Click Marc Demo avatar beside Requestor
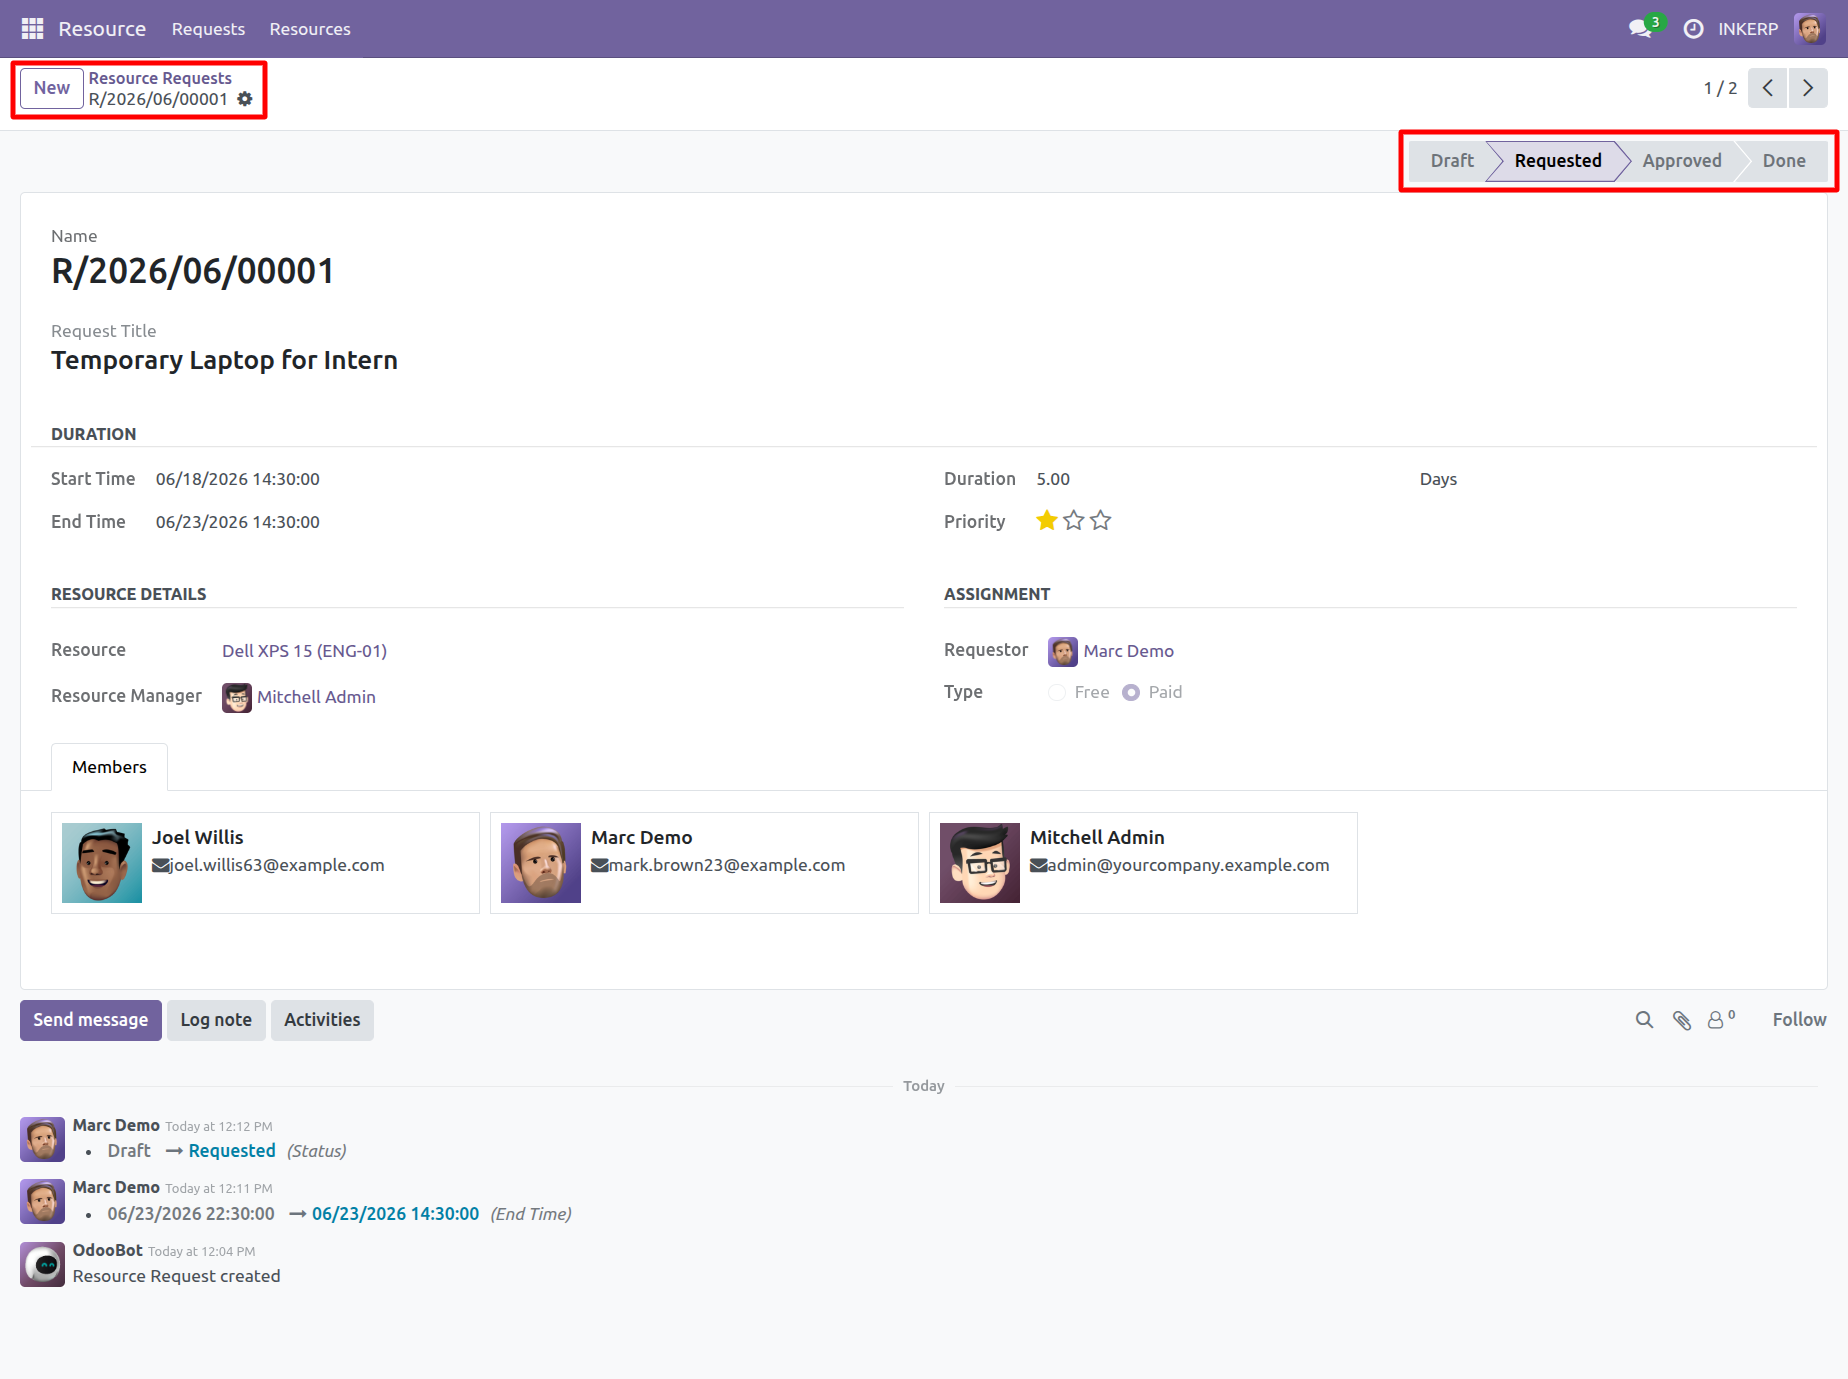 pos(1063,652)
